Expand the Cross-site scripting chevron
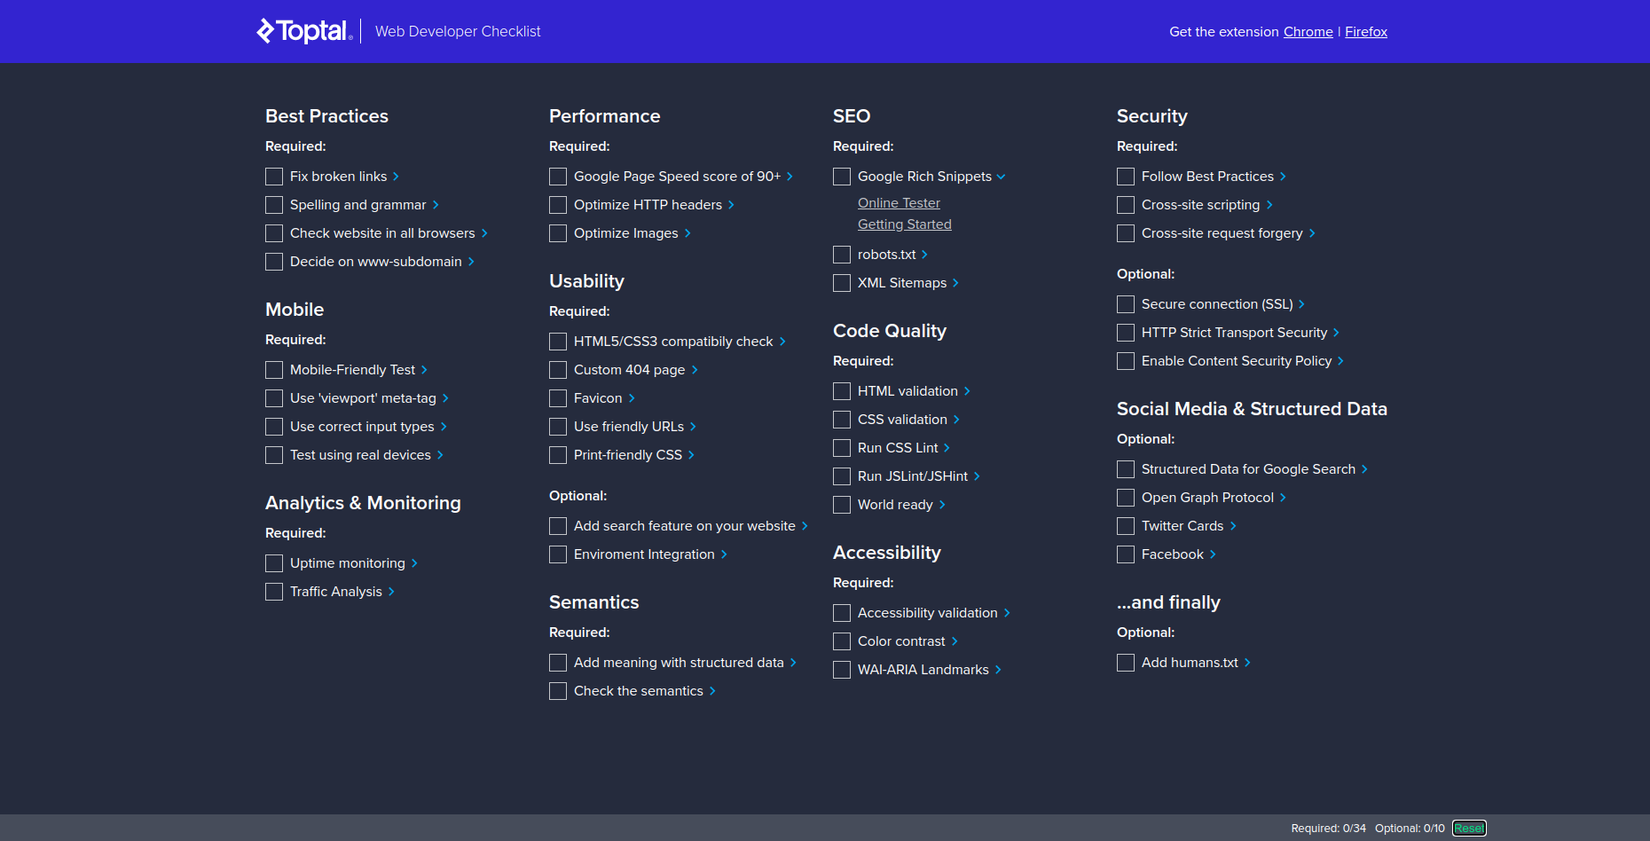 [1270, 205]
